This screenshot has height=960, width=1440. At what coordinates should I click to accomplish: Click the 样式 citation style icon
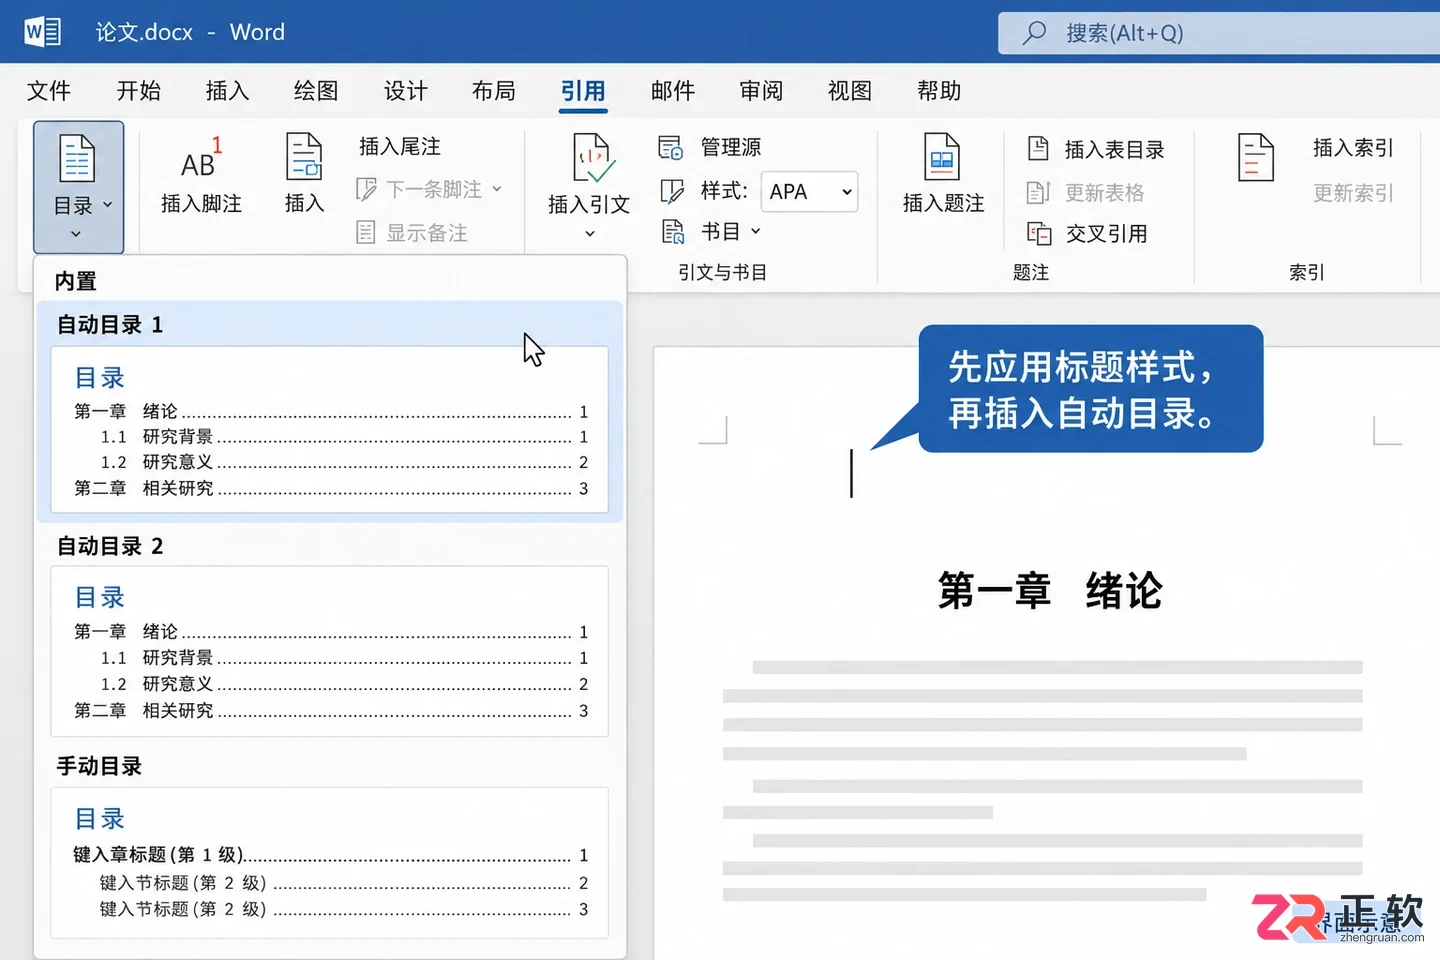[x=672, y=191]
